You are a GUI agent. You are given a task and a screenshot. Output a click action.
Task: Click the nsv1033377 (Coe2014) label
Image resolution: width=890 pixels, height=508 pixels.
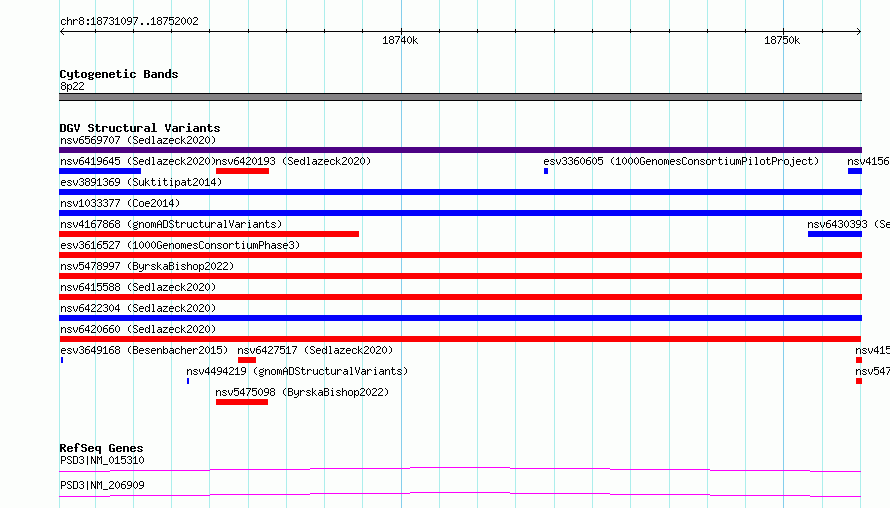pos(120,203)
